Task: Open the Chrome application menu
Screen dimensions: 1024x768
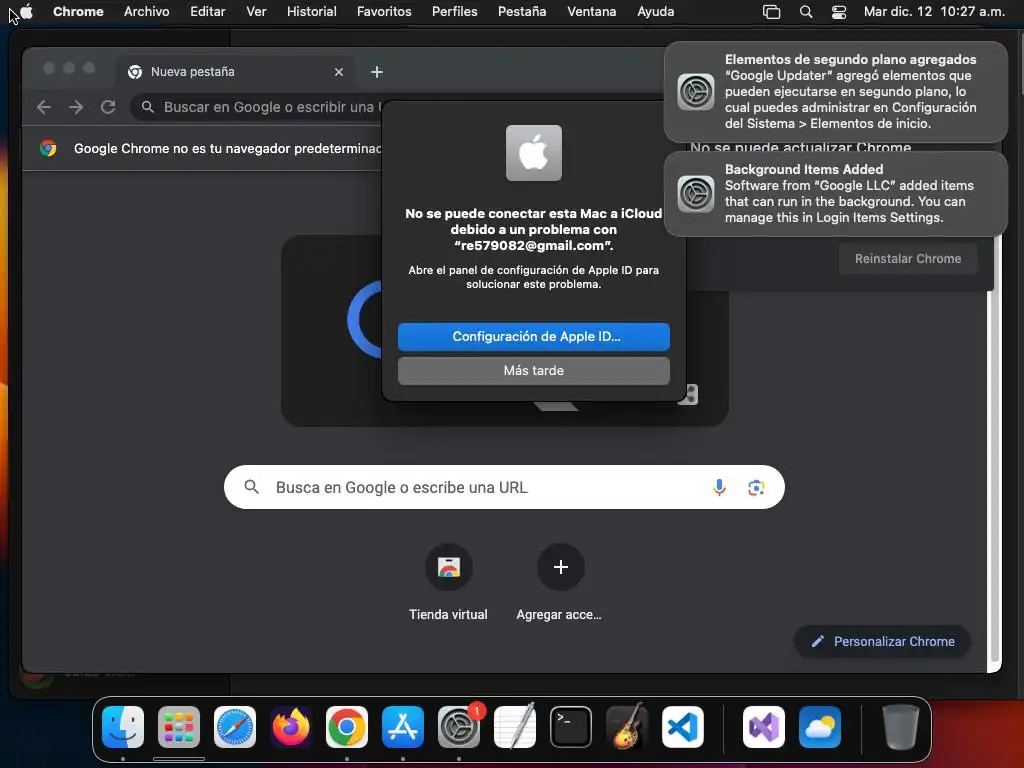Action: coord(78,11)
